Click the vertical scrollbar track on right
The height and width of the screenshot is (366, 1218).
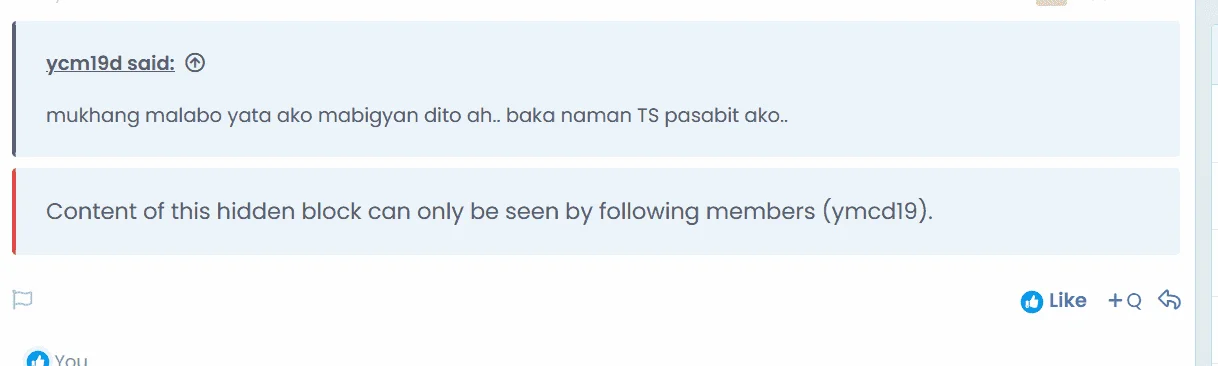[x=1204, y=183]
